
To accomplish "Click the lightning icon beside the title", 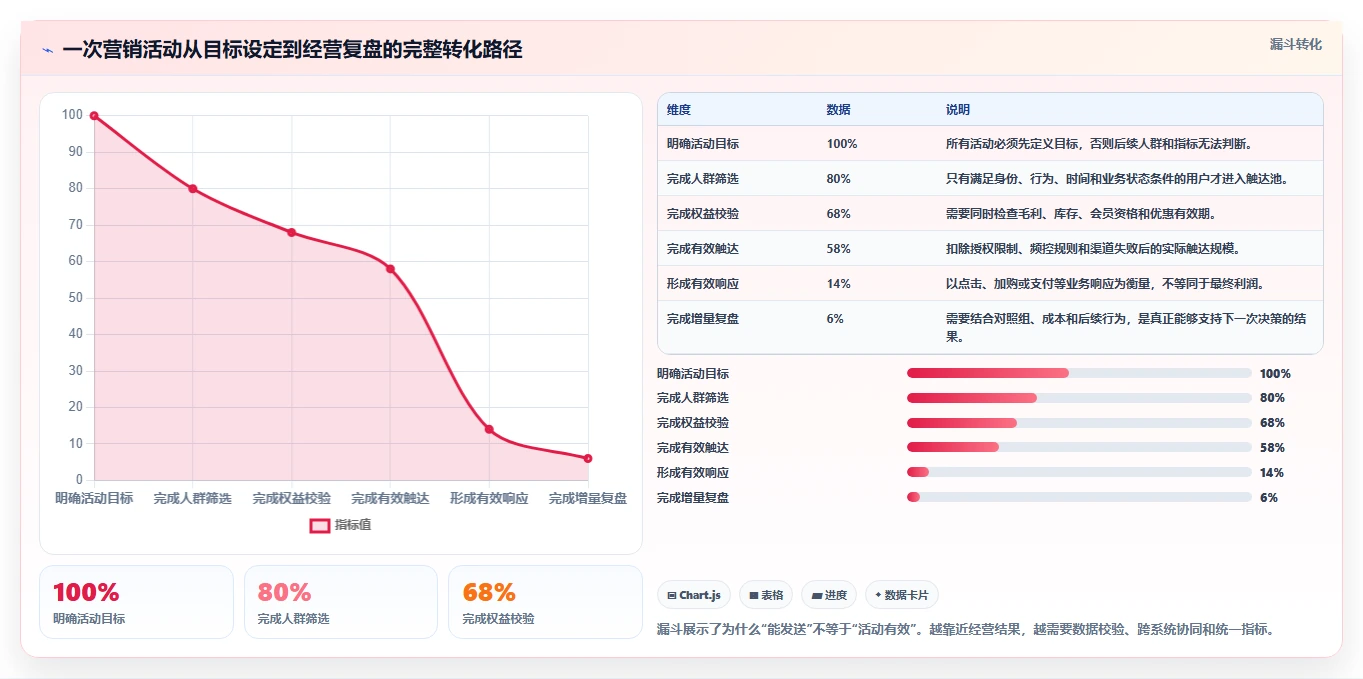I will tap(47, 50).
